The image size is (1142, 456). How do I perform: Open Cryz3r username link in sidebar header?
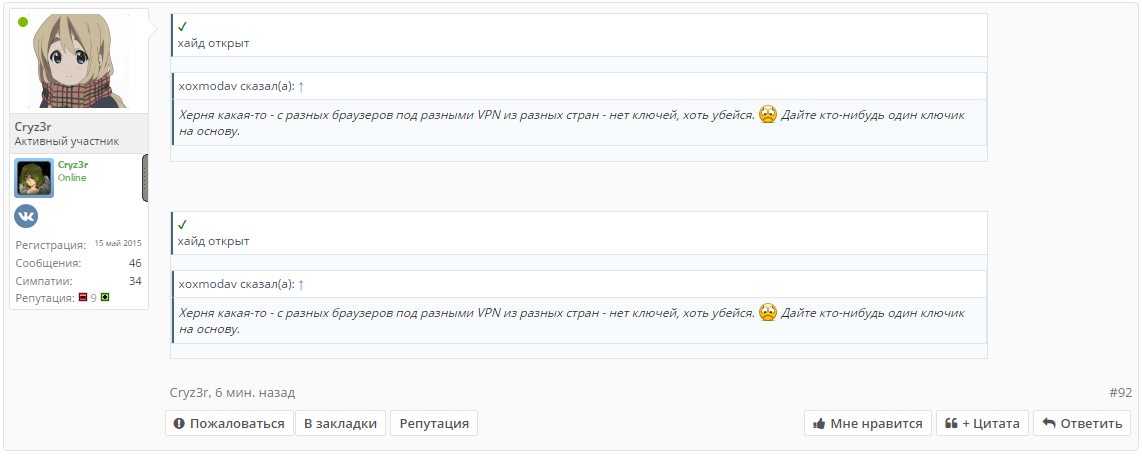coord(33,127)
